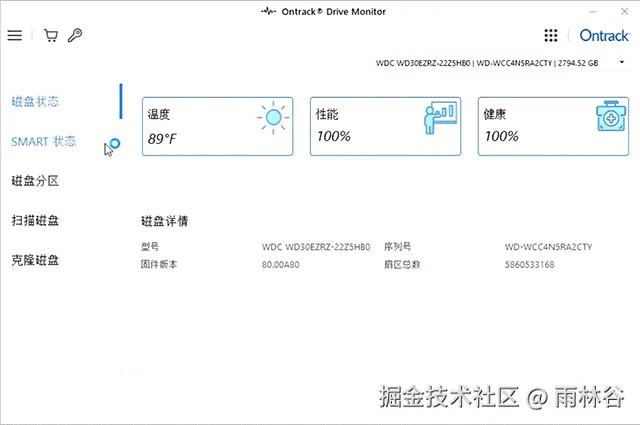This screenshot has height=425, width=640.
Task: Open the WDC WD30EZRZ drive selector
Action: point(500,63)
